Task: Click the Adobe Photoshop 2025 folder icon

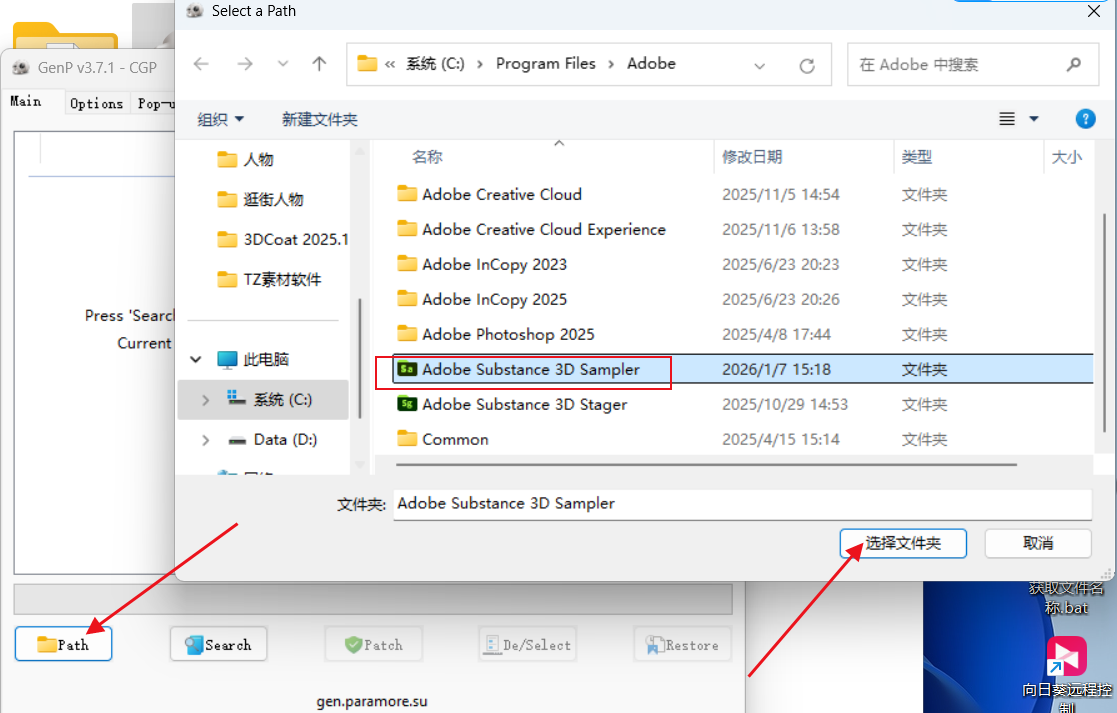Action: coord(407,333)
